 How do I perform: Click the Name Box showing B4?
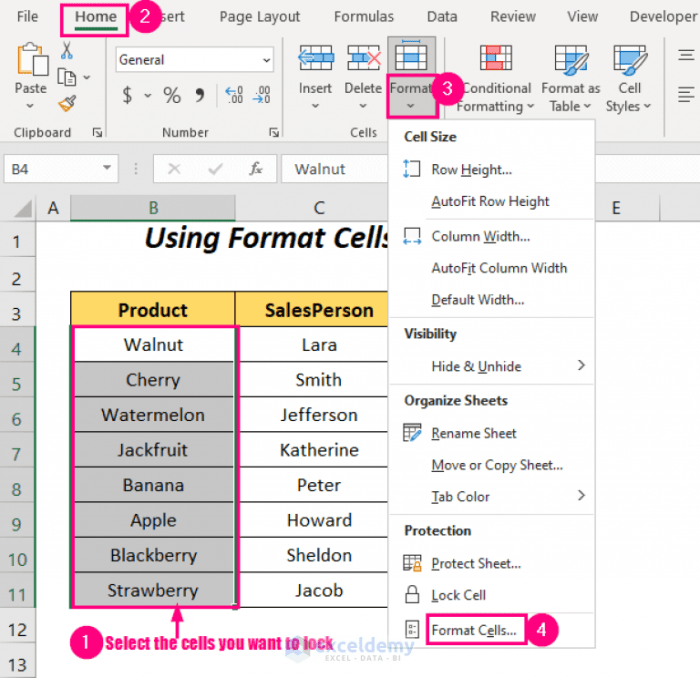pos(61,169)
